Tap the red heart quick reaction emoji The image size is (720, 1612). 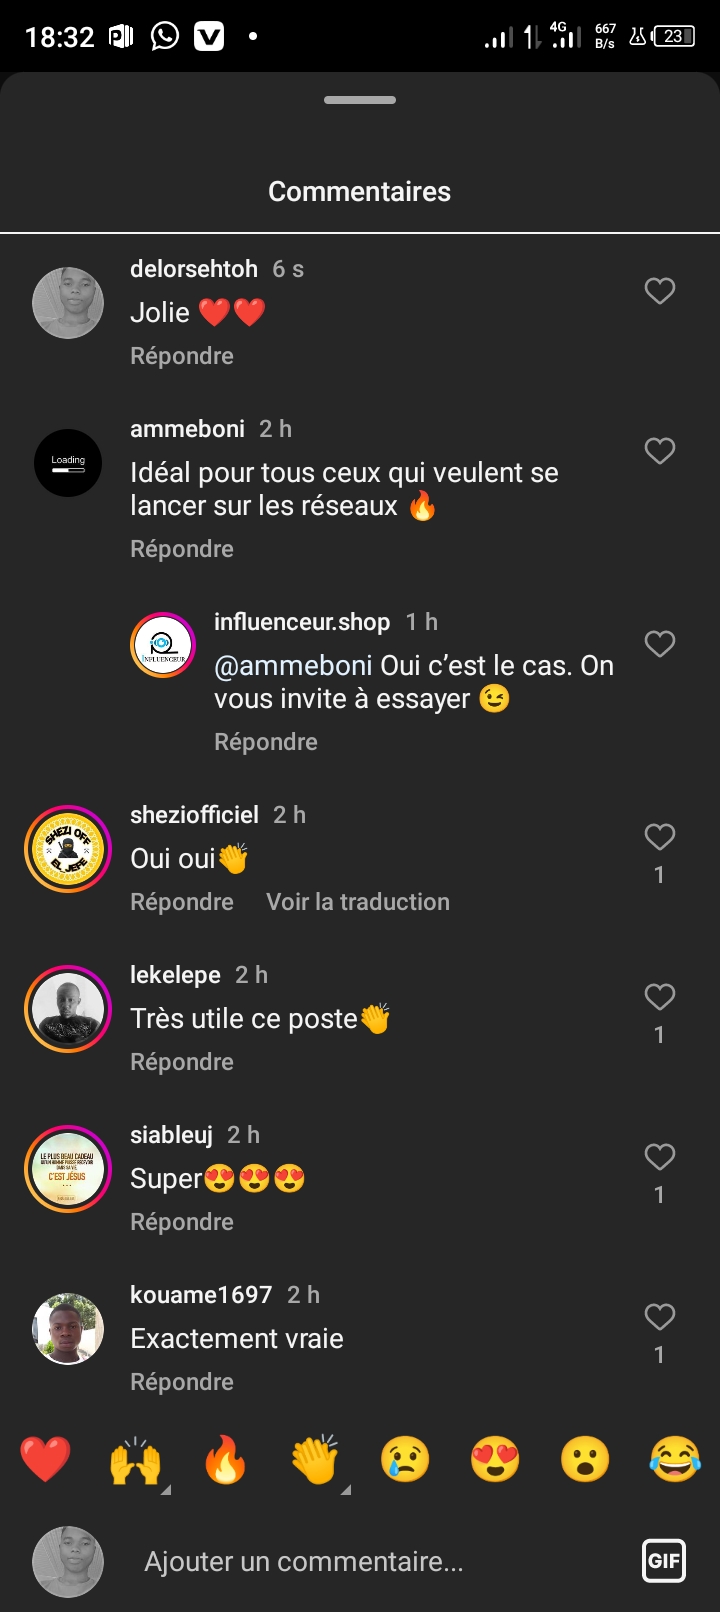tap(45, 1459)
